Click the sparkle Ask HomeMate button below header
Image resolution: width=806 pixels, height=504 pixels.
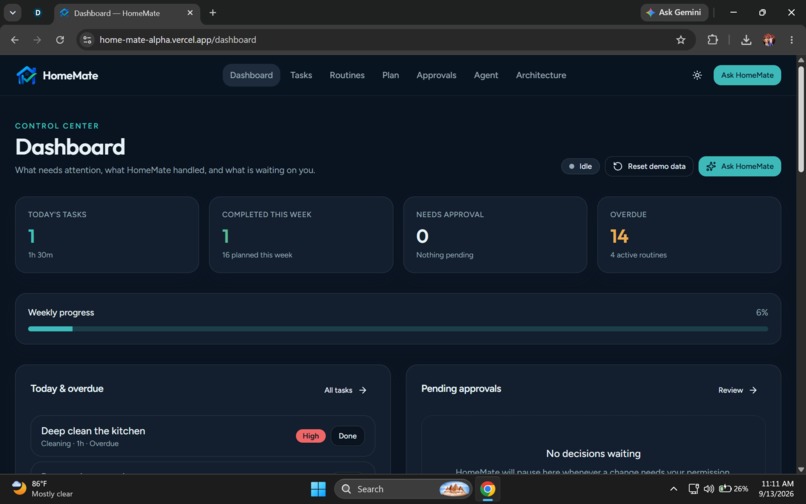tap(740, 166)
